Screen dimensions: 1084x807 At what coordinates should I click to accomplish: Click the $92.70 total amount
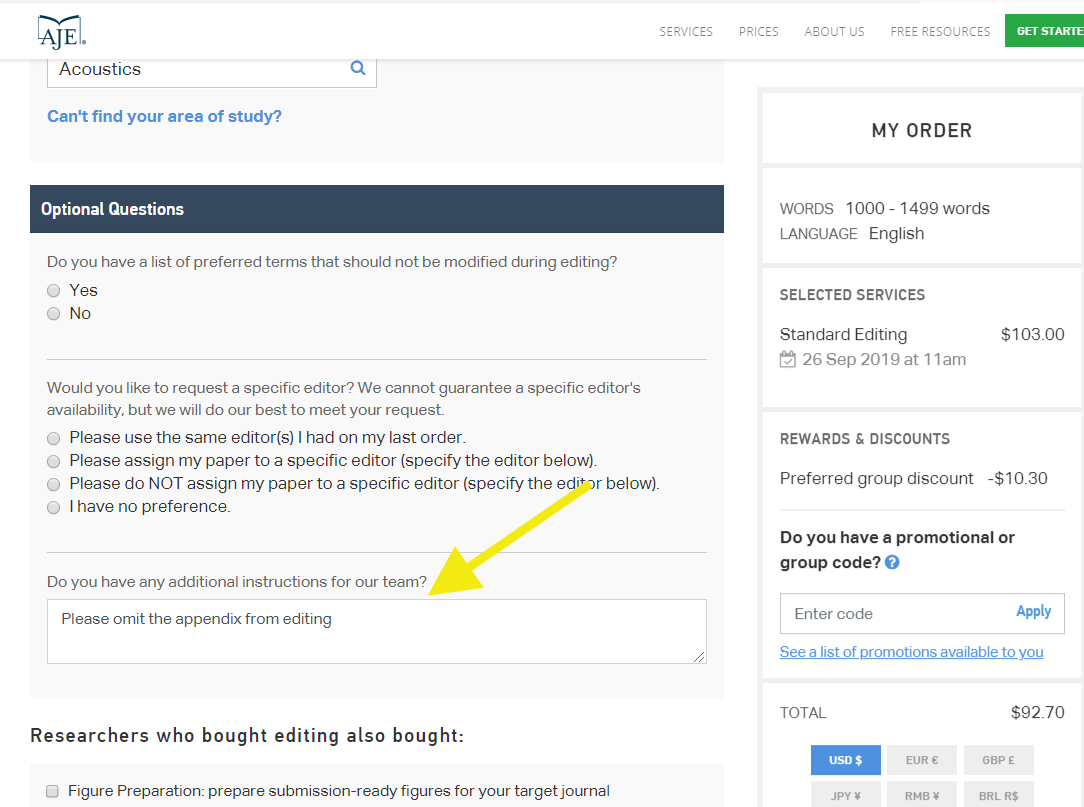pos(1038,713)
